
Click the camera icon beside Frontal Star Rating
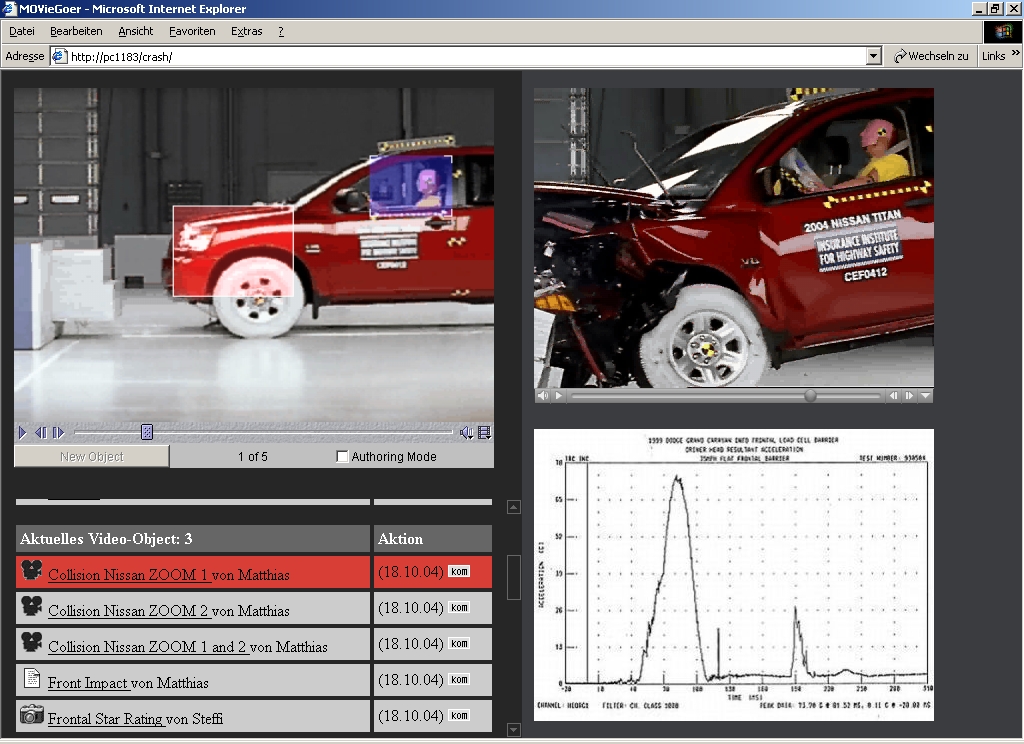[32, 714]
